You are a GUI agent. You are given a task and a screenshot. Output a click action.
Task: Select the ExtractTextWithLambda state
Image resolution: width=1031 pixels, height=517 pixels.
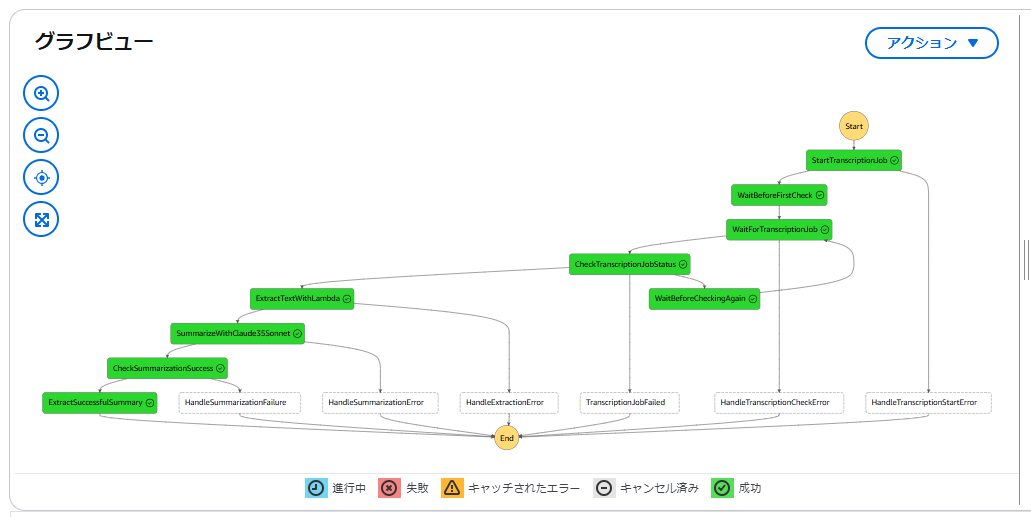[302, 299]
